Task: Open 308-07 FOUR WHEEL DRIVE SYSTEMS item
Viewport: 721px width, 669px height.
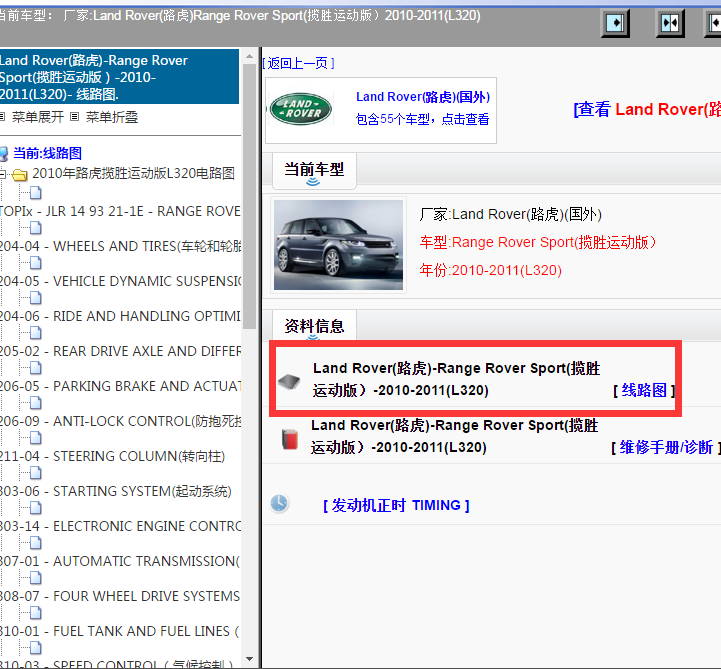Action: (x=120, y=596)
